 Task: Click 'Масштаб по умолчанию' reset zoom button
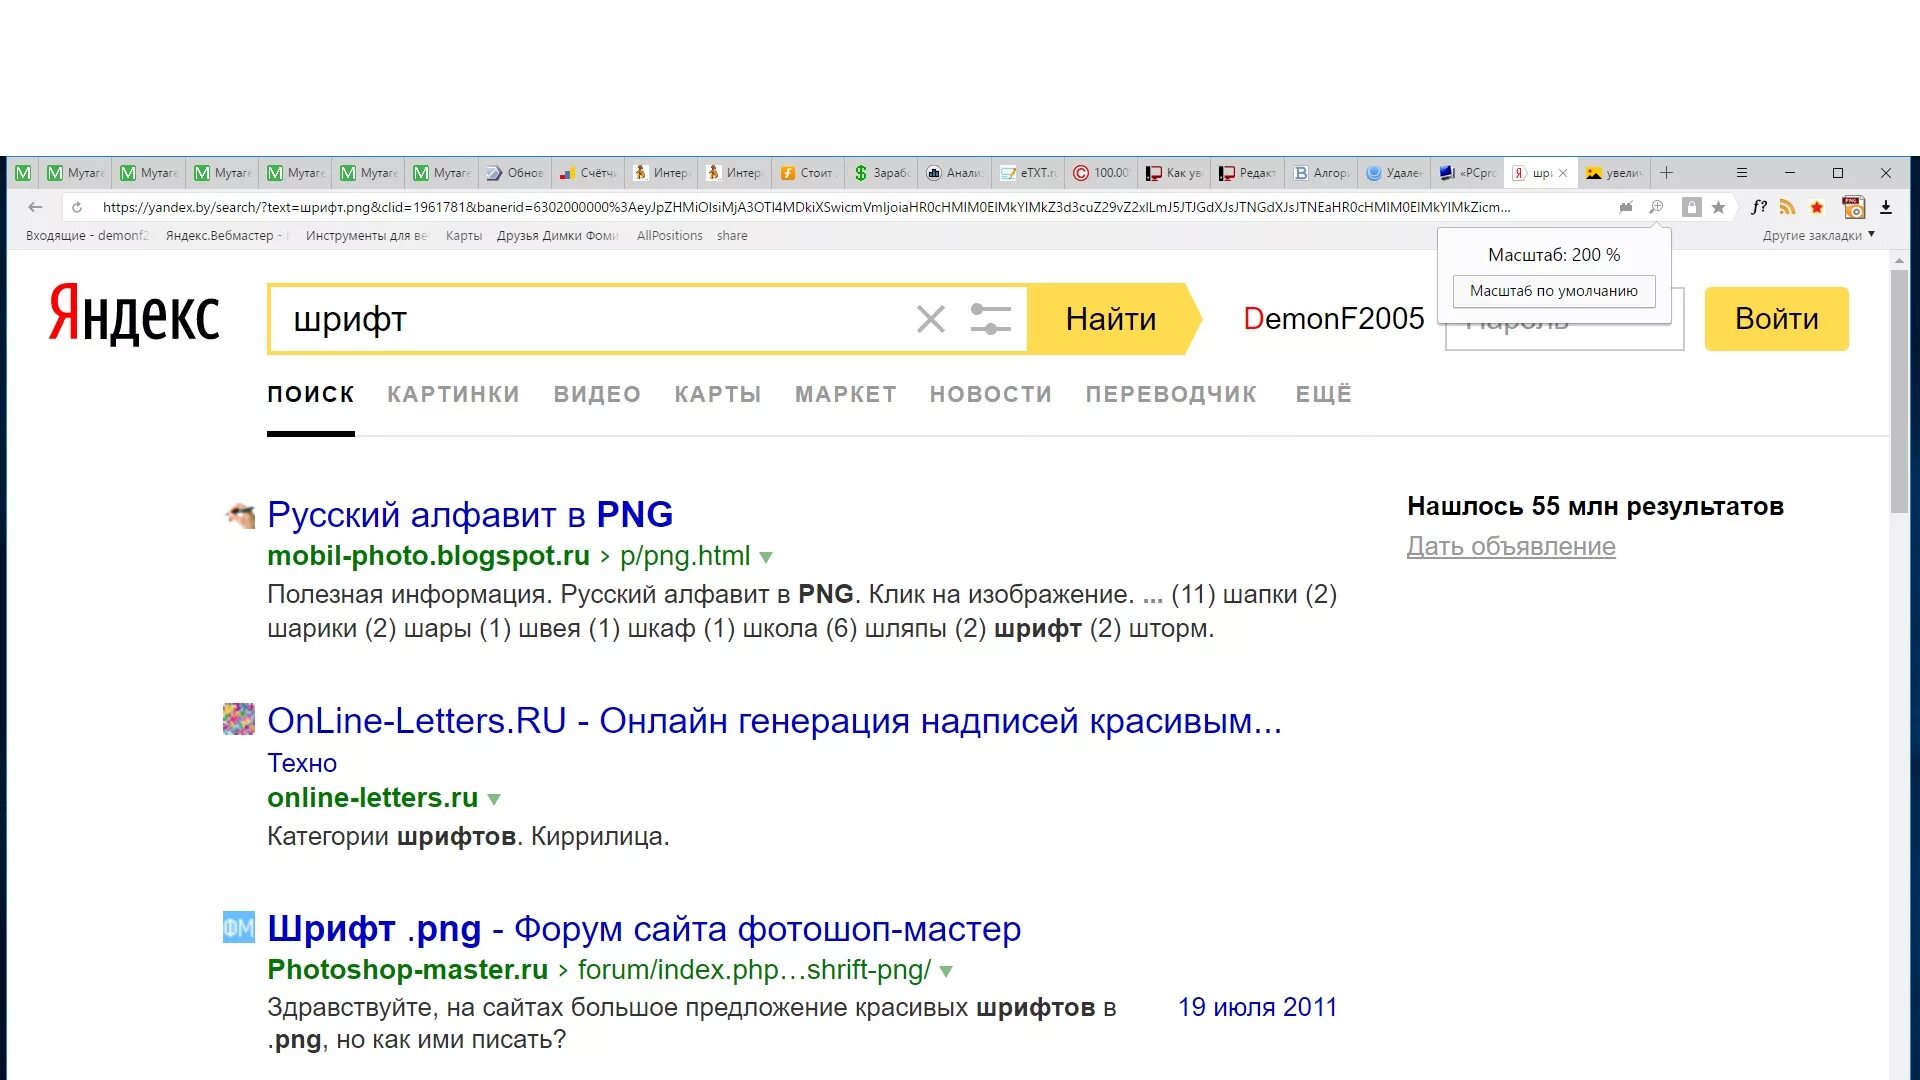[1553, 291]
